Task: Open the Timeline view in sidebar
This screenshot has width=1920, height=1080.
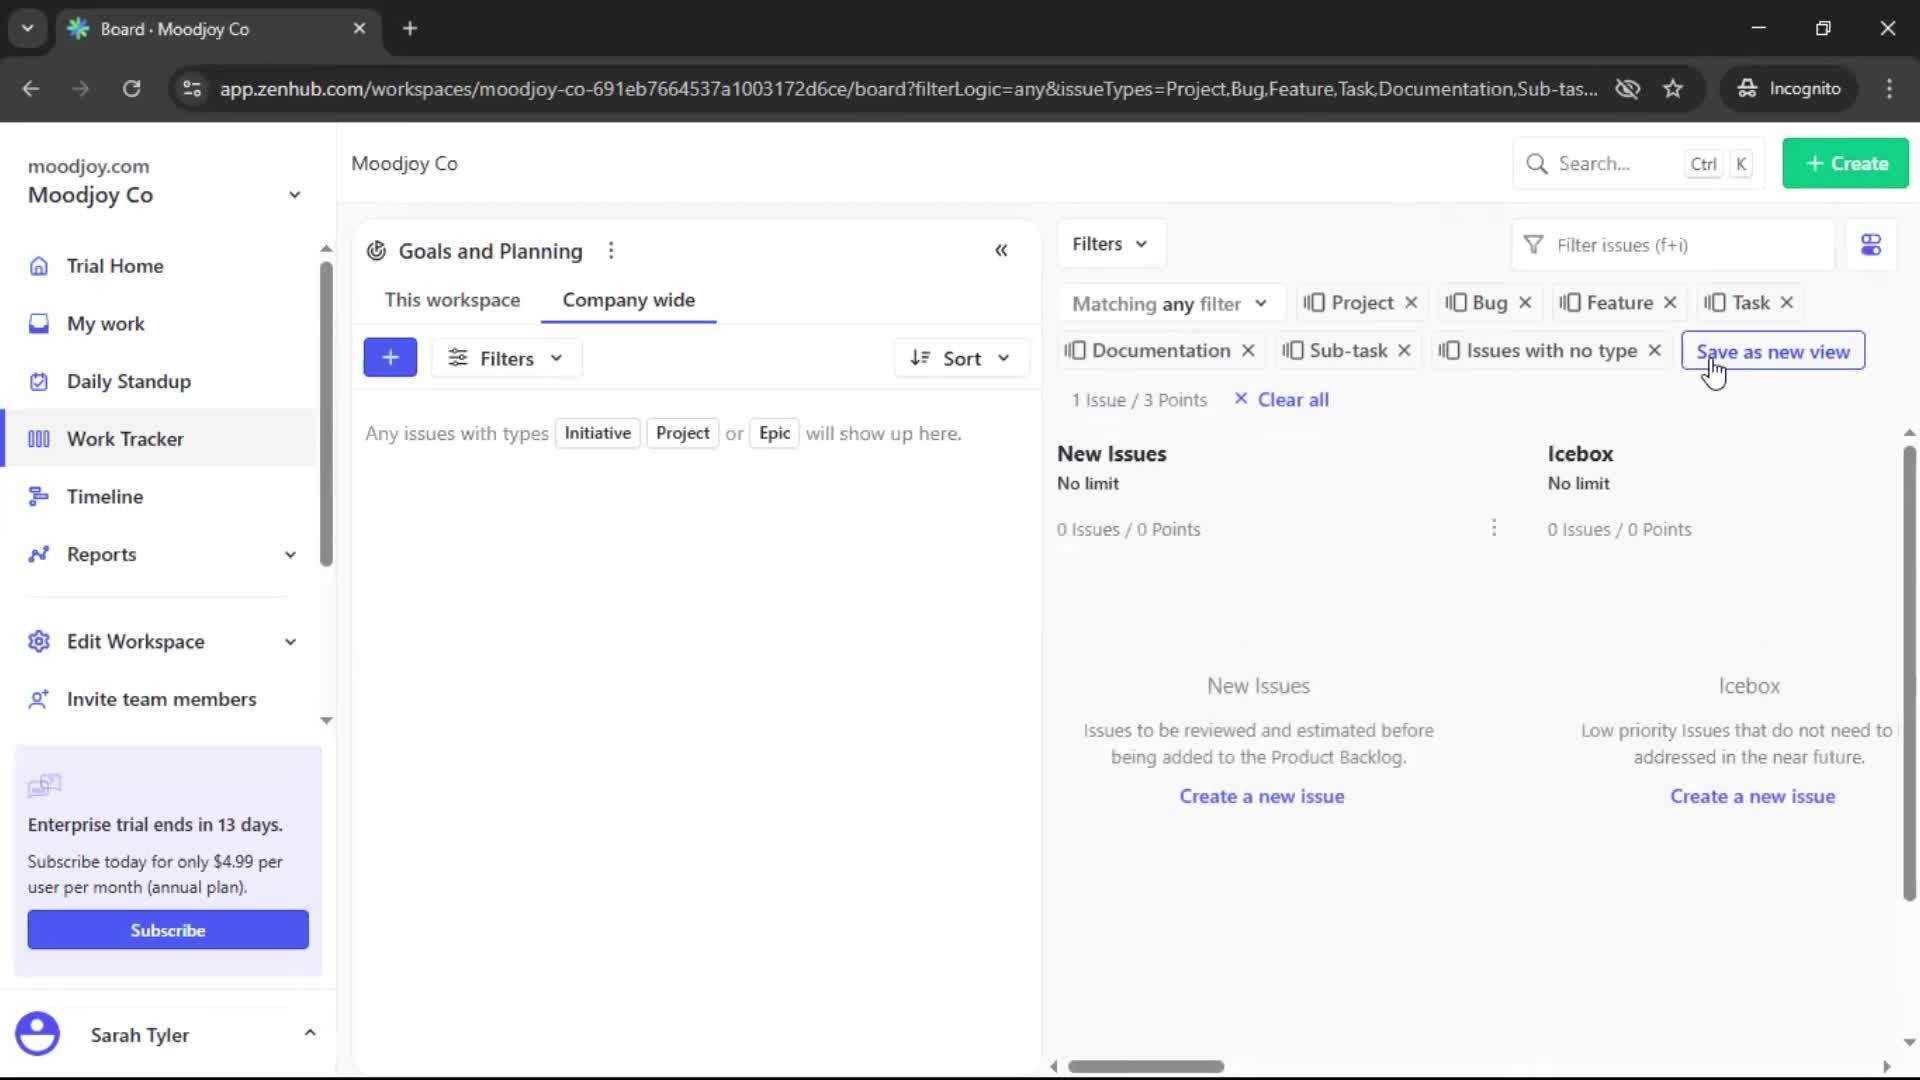Action: pos(104,496)
